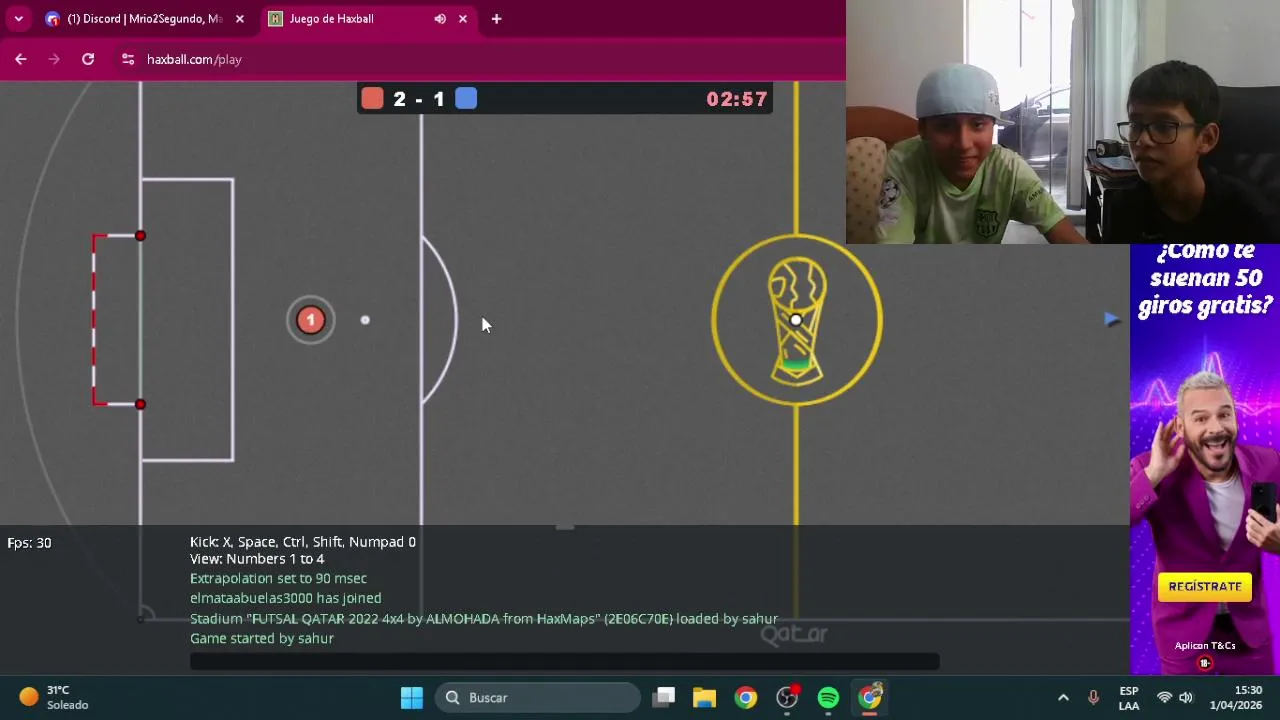Open Spotify from the taskbar

tap(828, 698)
